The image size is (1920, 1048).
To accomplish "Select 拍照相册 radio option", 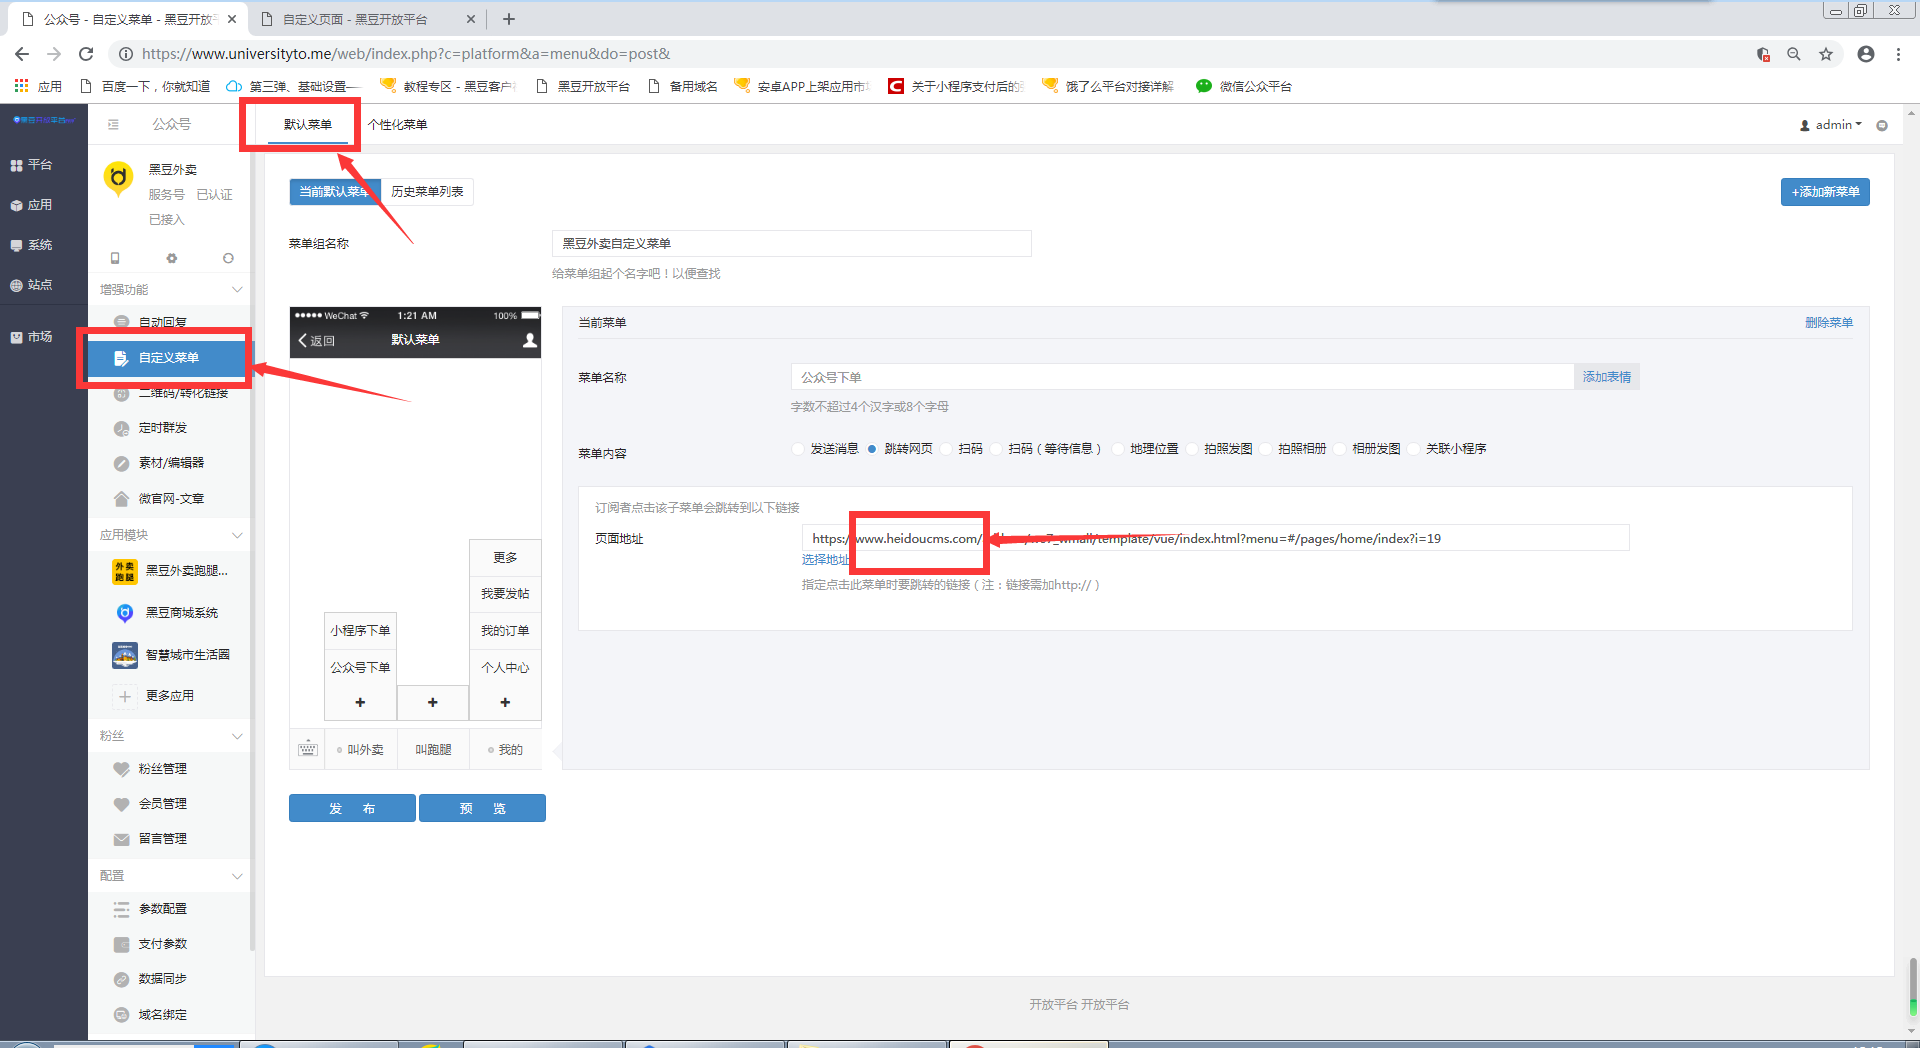I will (1266, 449).
